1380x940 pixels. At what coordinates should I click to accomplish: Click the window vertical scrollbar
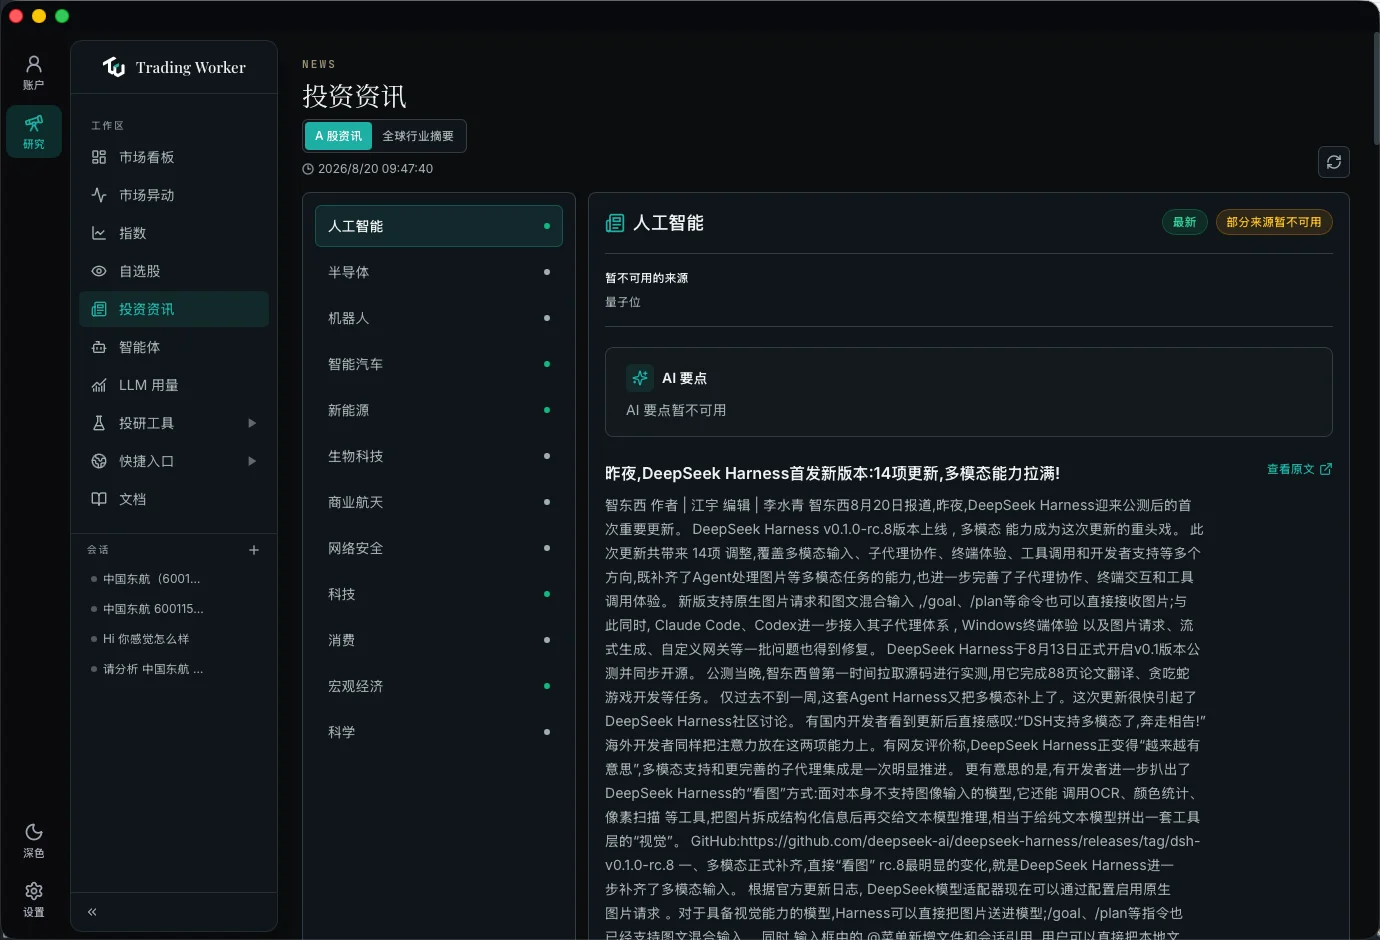(x=1376, y=89)
